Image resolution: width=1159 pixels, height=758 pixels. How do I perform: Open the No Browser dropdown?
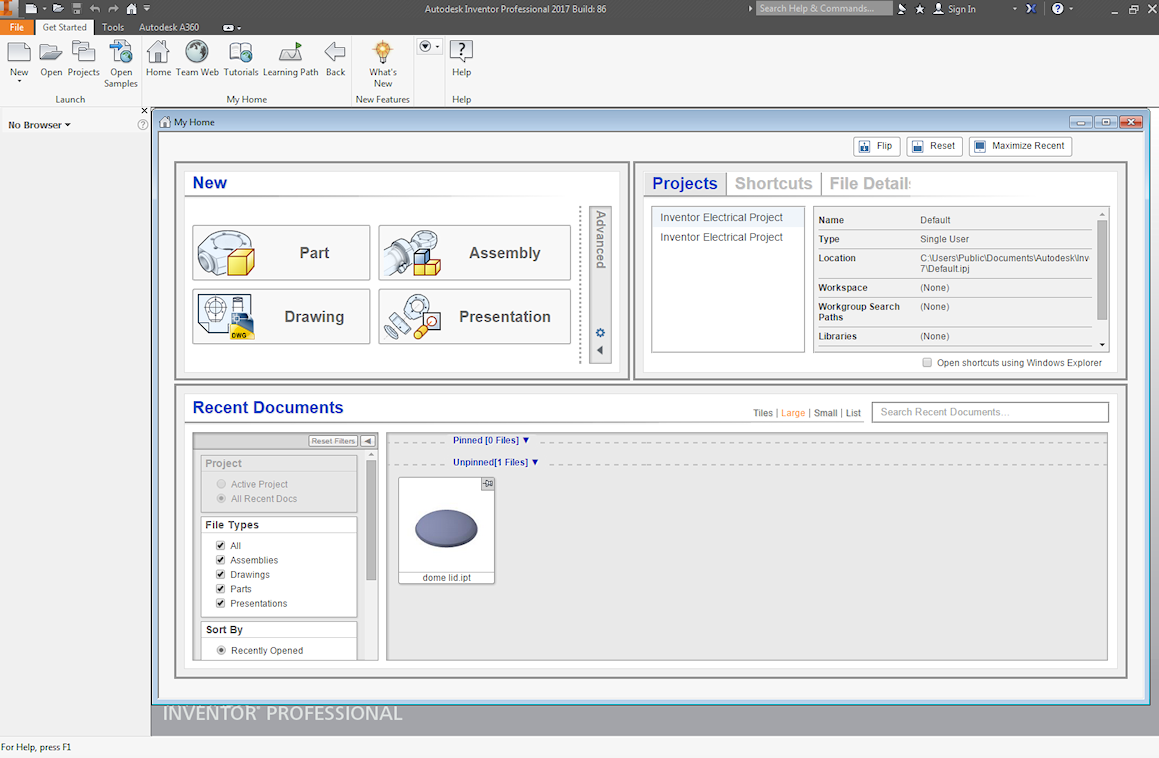coord(39,125)
